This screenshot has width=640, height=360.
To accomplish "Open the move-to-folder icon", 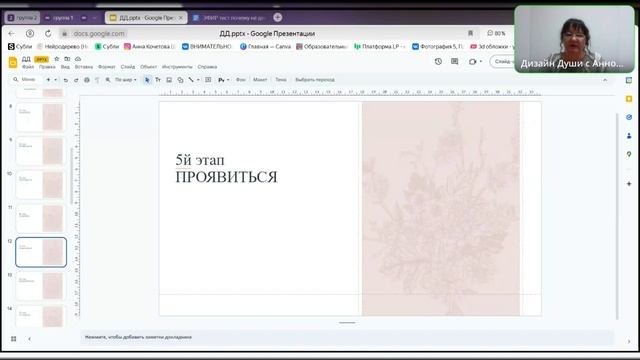I will pos(67,59).
